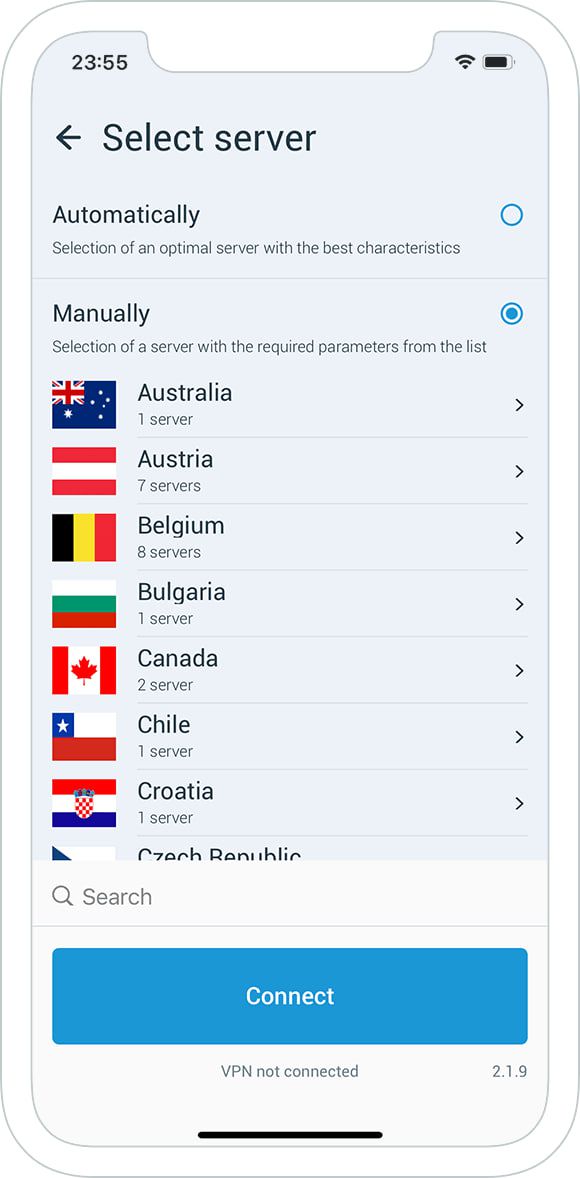Viewport: 580px width, 1178px height.
Task: Click the Belgium flag icon
Action: pos(84,537)
